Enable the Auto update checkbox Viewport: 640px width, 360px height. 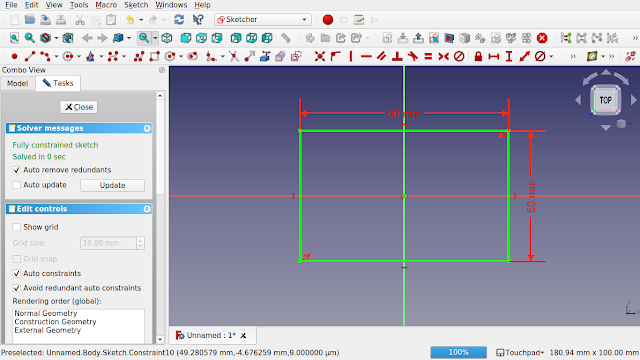click(16, 185)
